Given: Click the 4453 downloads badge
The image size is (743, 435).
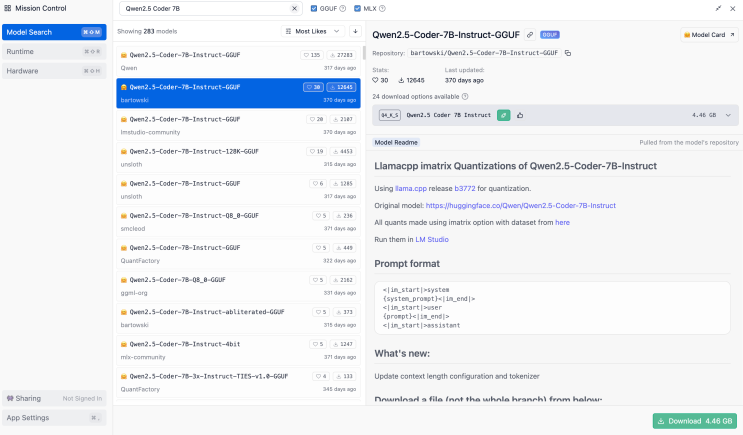Looking at the screenshot, I should [x=343, y=152].
